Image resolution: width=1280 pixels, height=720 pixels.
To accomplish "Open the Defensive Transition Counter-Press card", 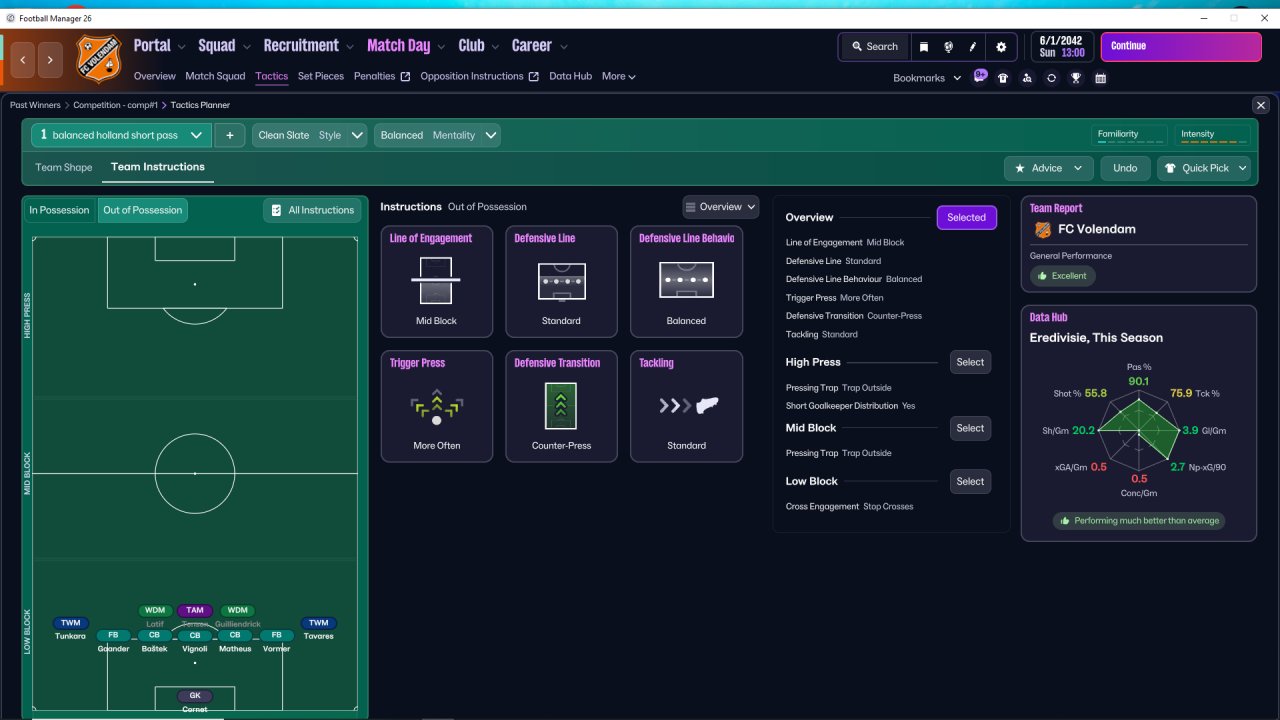I will [x=561, y=406].
